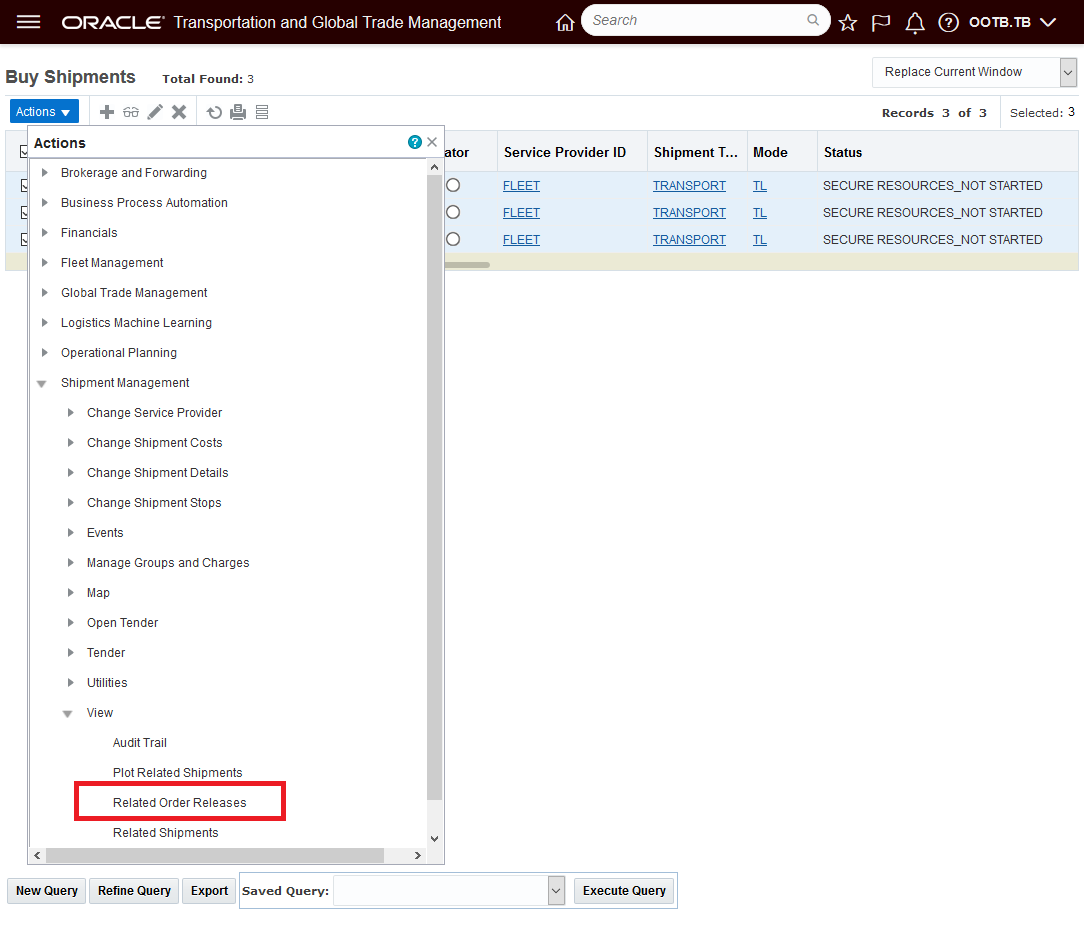The image size is (1084, 925).
Task: Click the glasses view icon
Action: pos(131,112)
